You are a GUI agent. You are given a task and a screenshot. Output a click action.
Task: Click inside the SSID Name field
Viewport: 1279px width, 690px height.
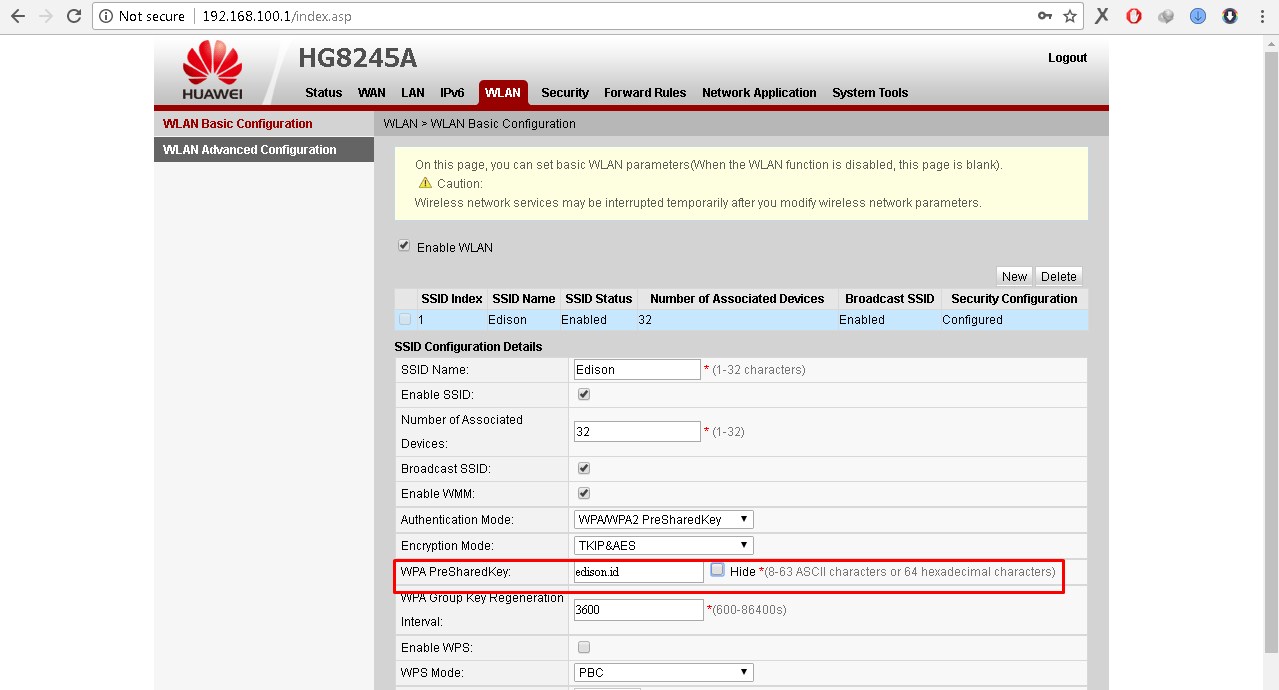(636, 369)
